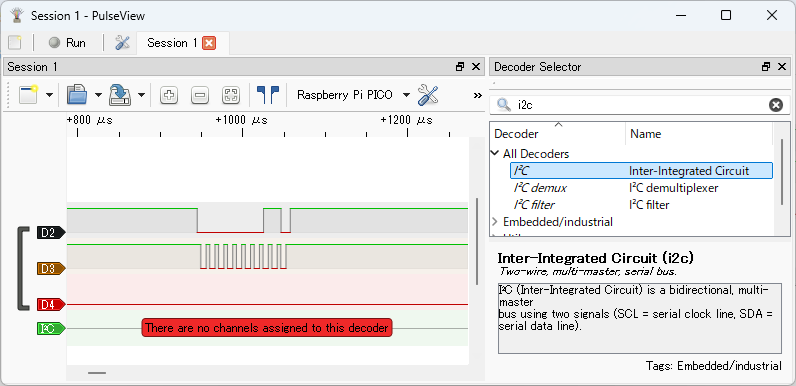Click the I²C demultiplexer name cell
This screenshot has width=796, height=386.
674,188
